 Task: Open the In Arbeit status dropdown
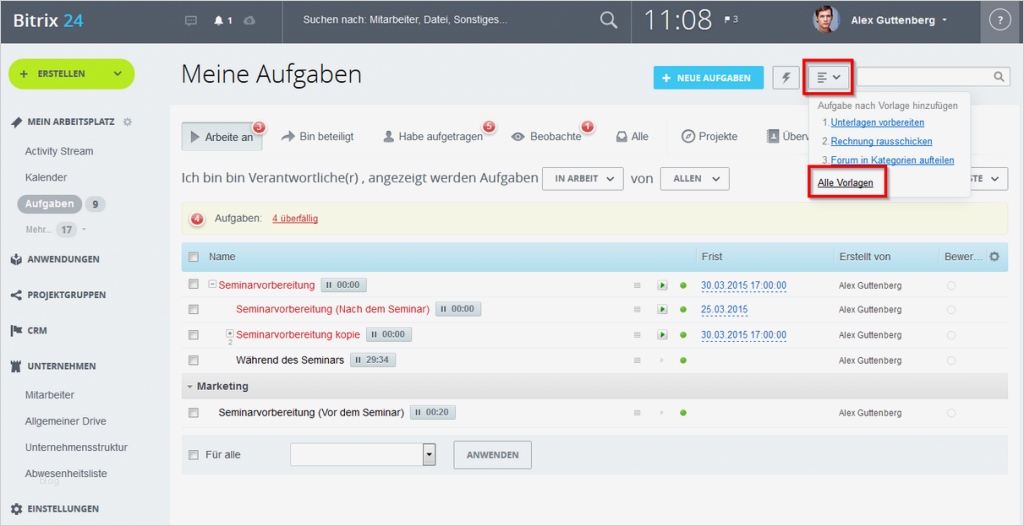tap(583, 178)
